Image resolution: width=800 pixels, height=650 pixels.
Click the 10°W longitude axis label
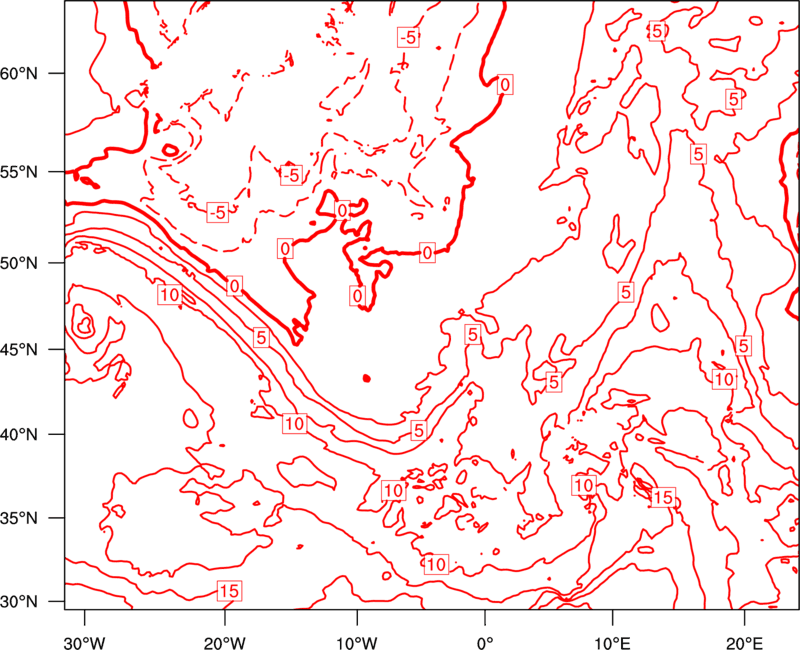[356, 643]
